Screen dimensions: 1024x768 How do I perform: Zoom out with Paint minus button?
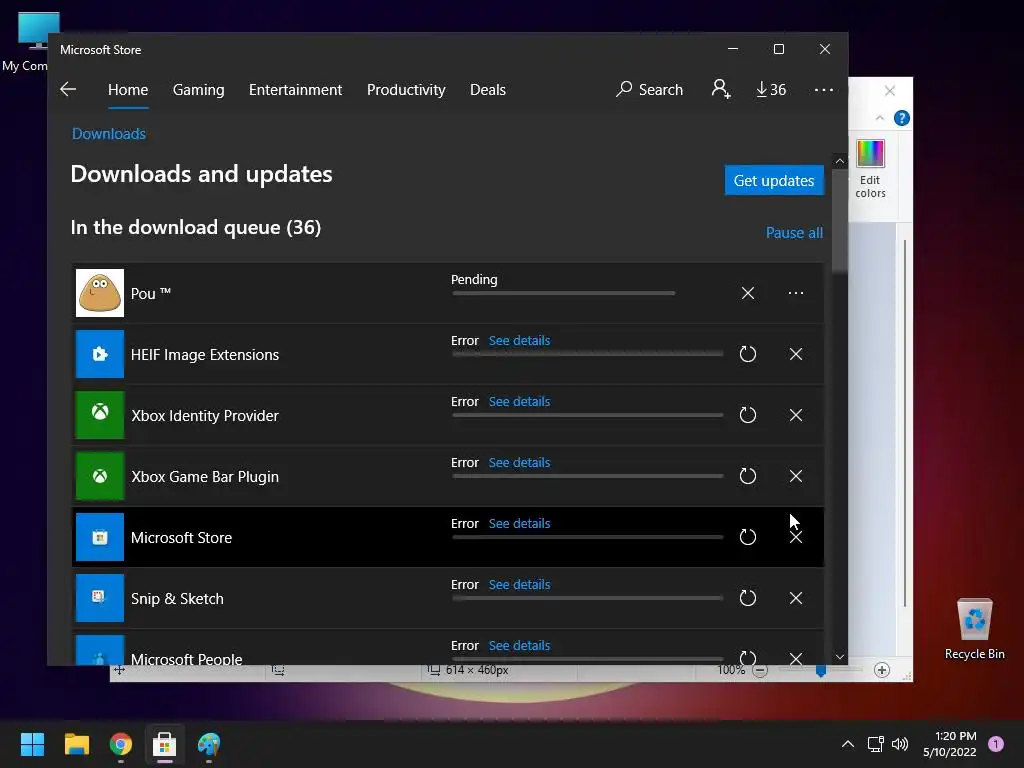coord(760,670)
